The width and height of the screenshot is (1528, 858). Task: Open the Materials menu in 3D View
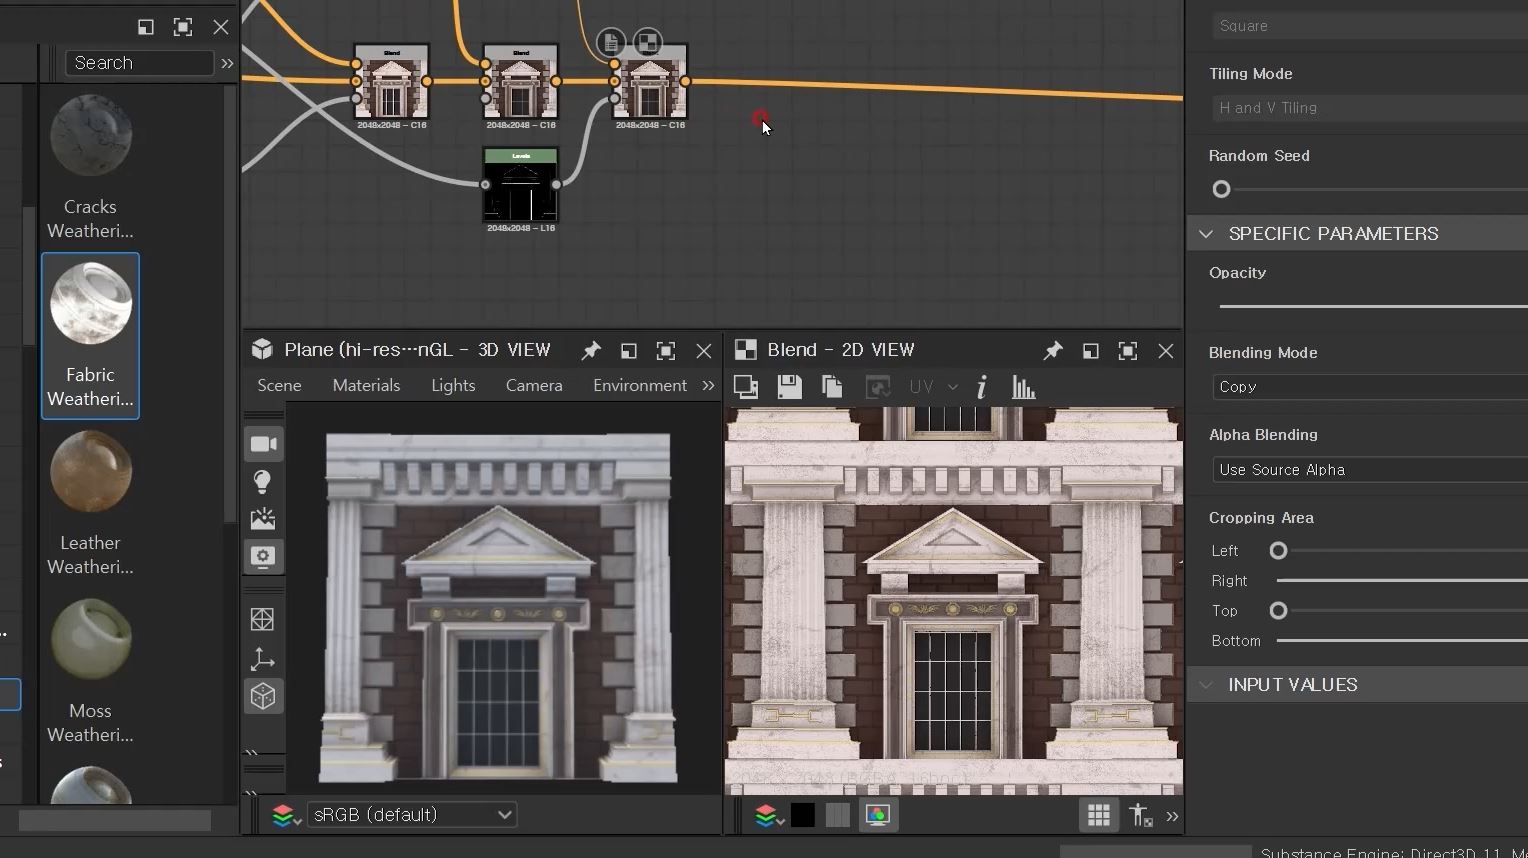366,385
